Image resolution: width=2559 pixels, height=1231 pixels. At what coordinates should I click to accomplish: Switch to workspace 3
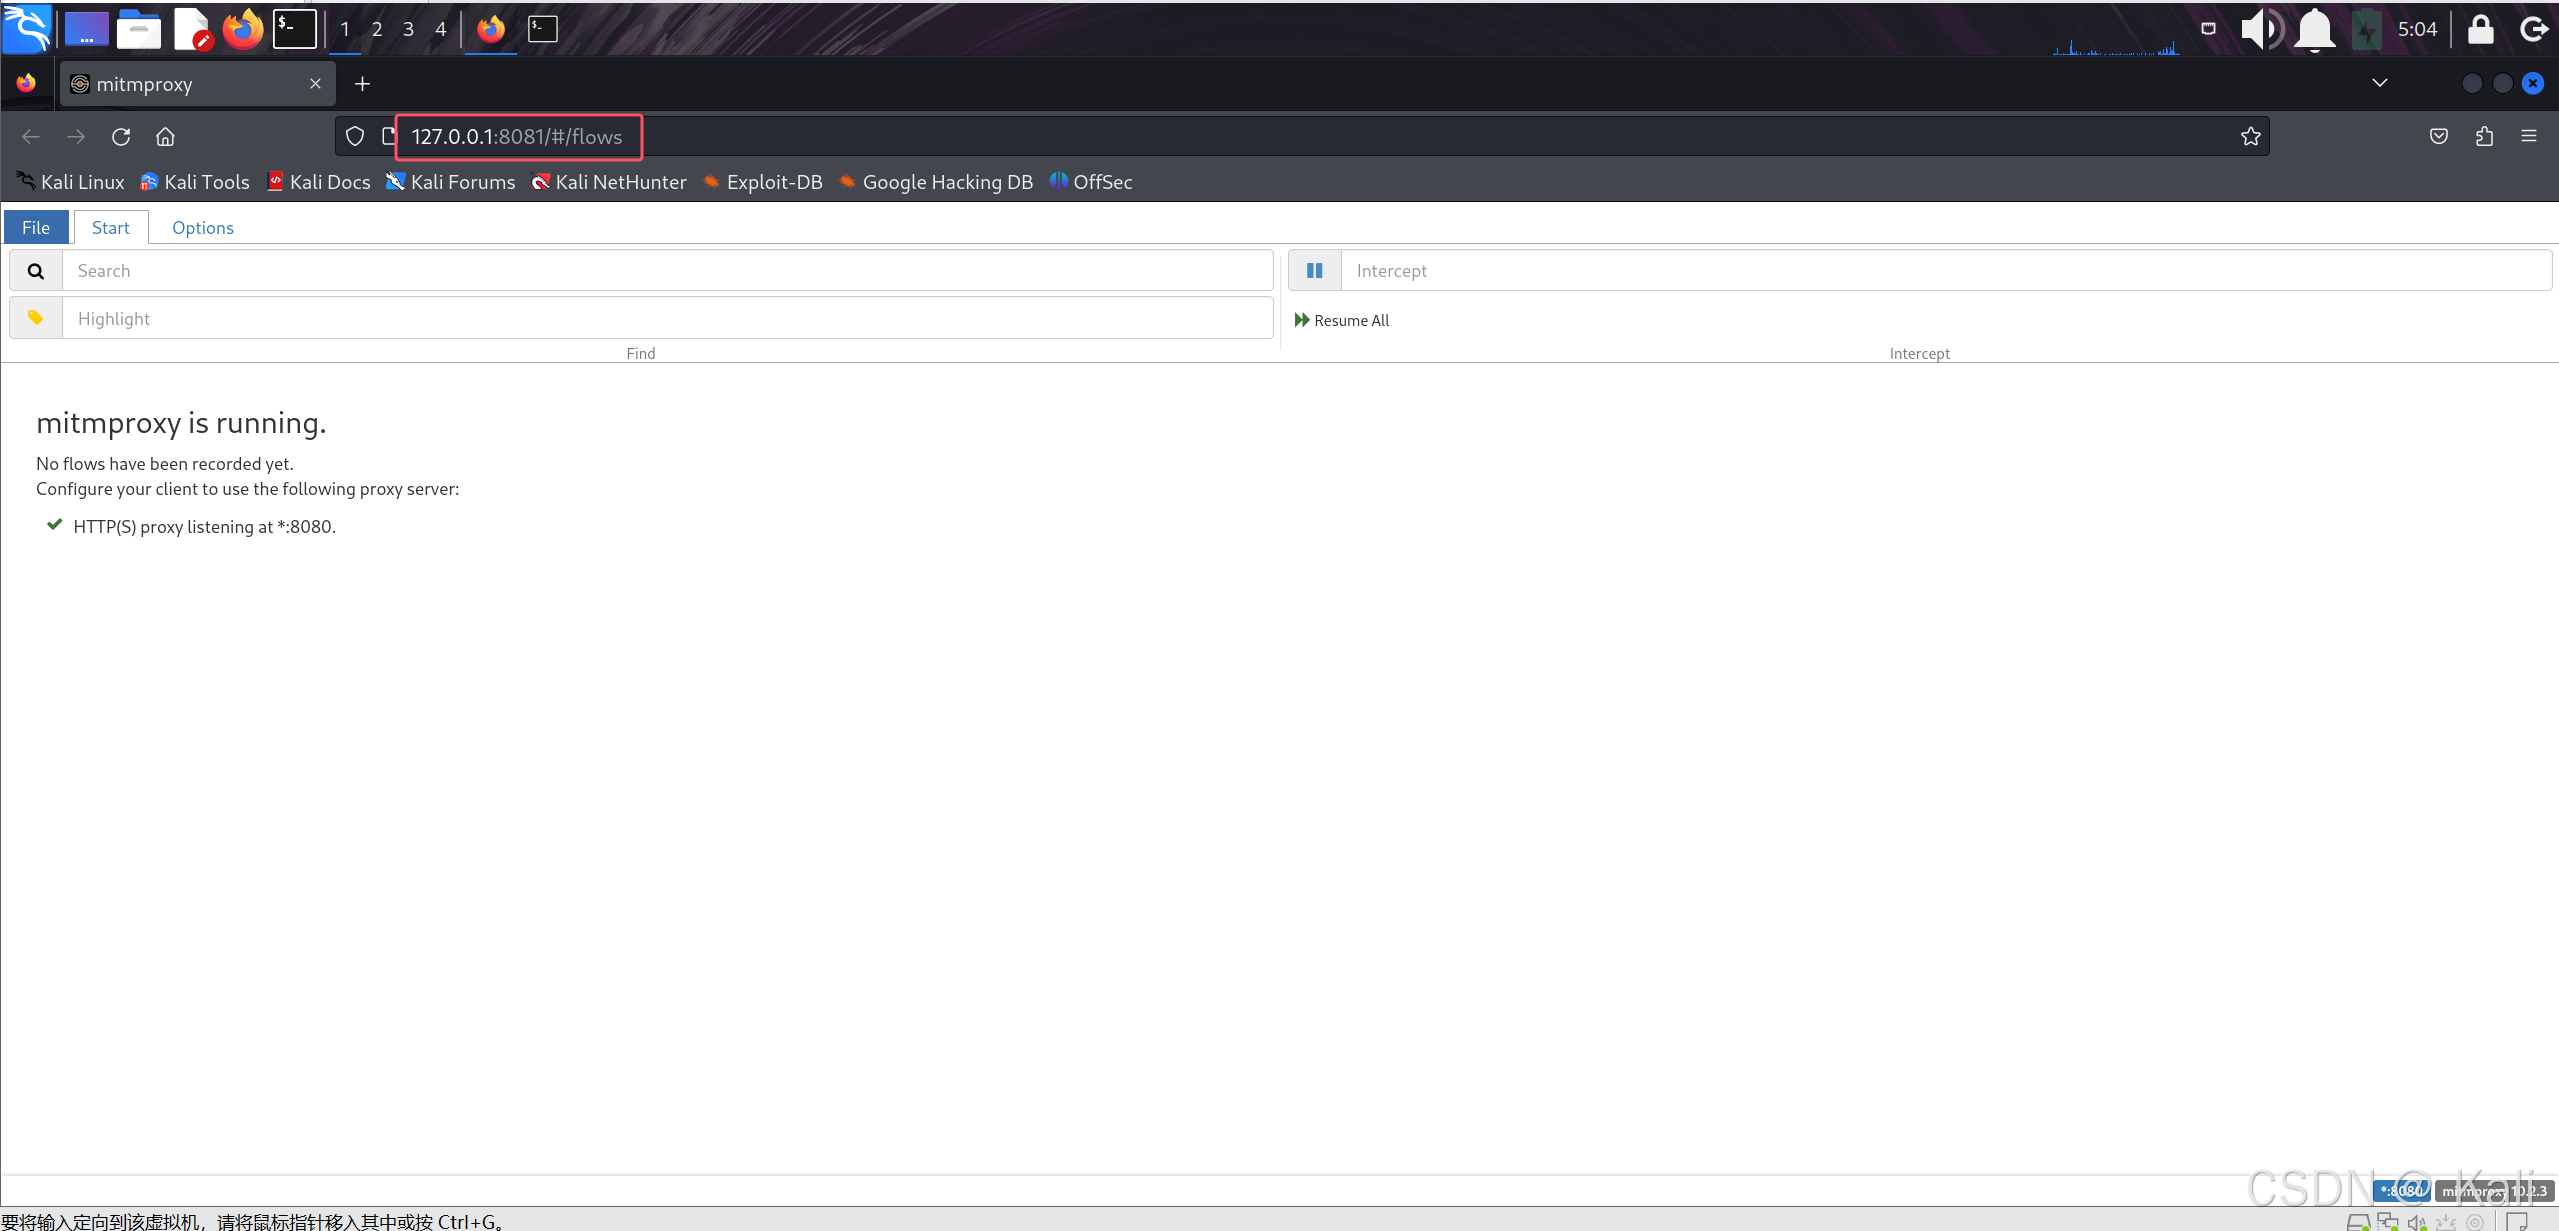click(x=408, y=29)
